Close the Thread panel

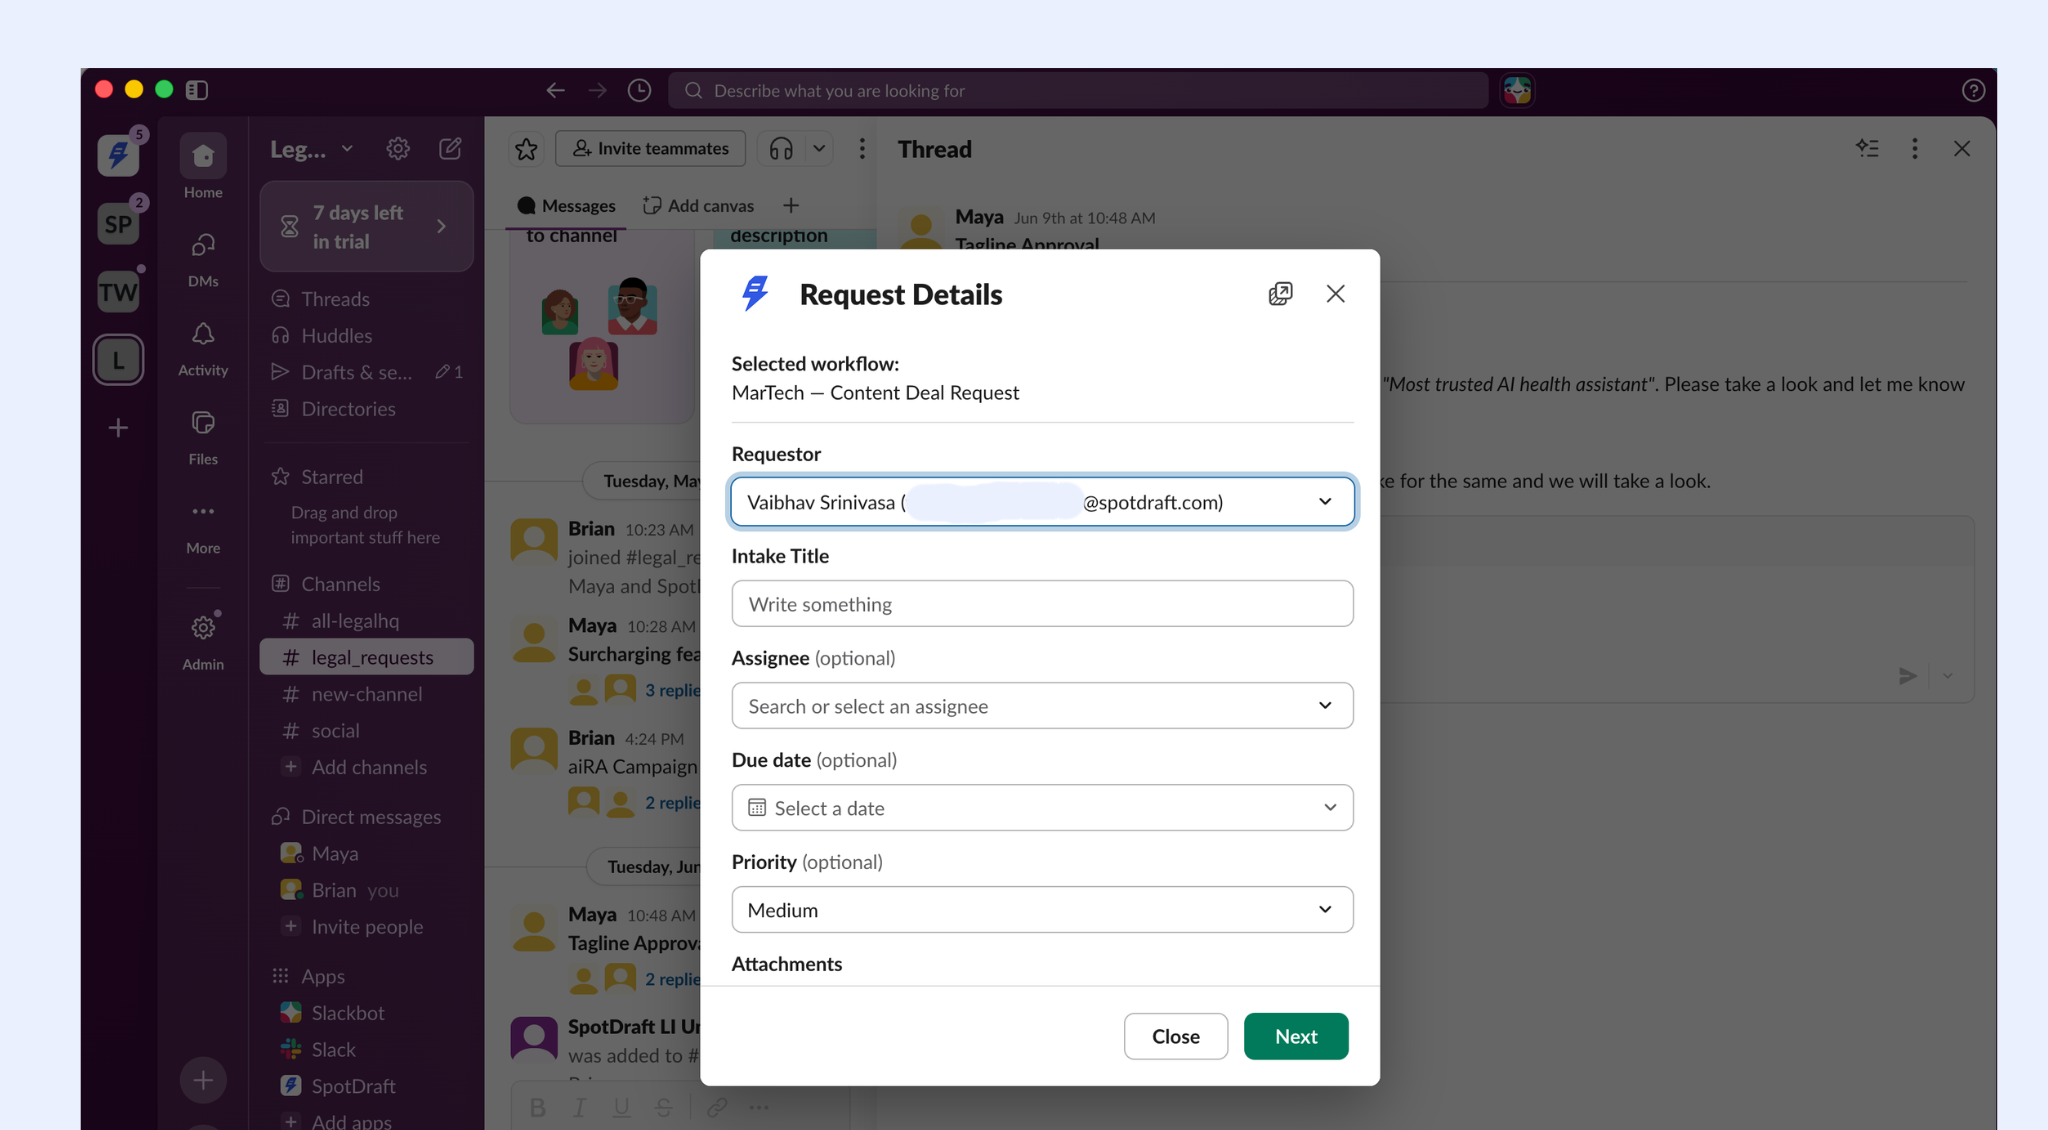pyautogui.click(x=1961, y=149)
